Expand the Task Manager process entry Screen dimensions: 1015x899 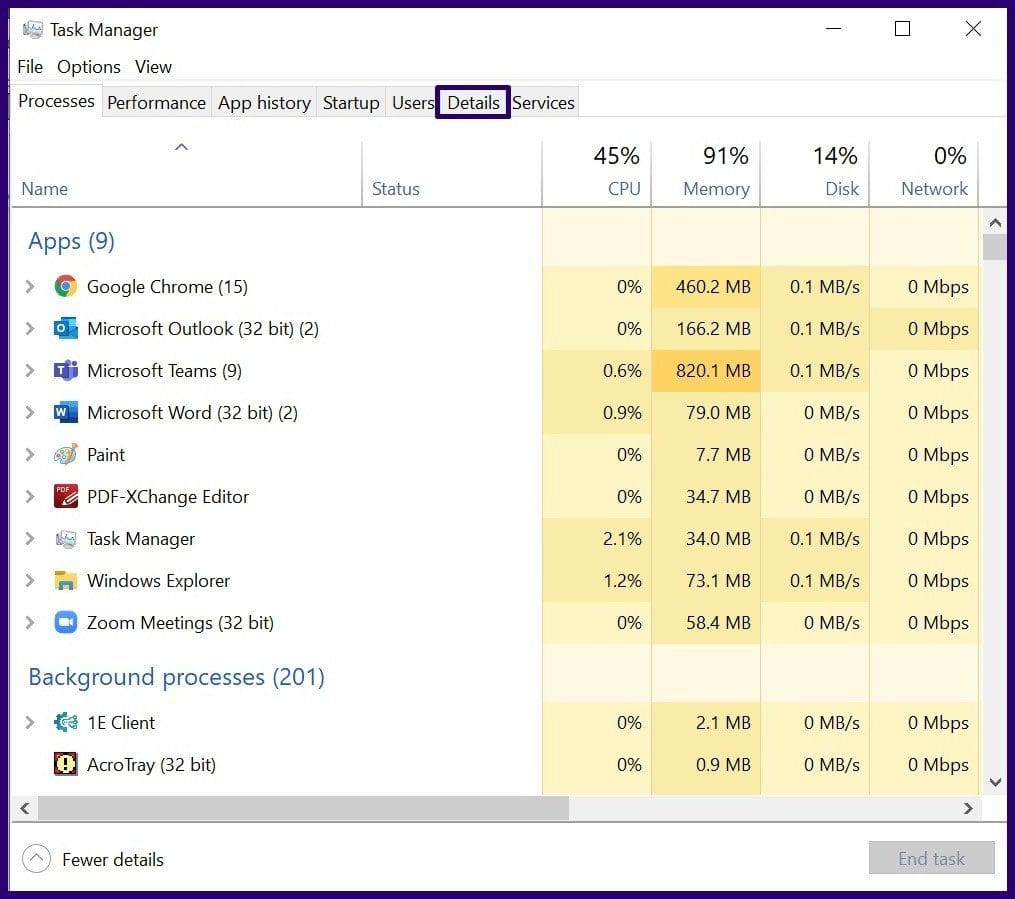click(x=30, y=538)
